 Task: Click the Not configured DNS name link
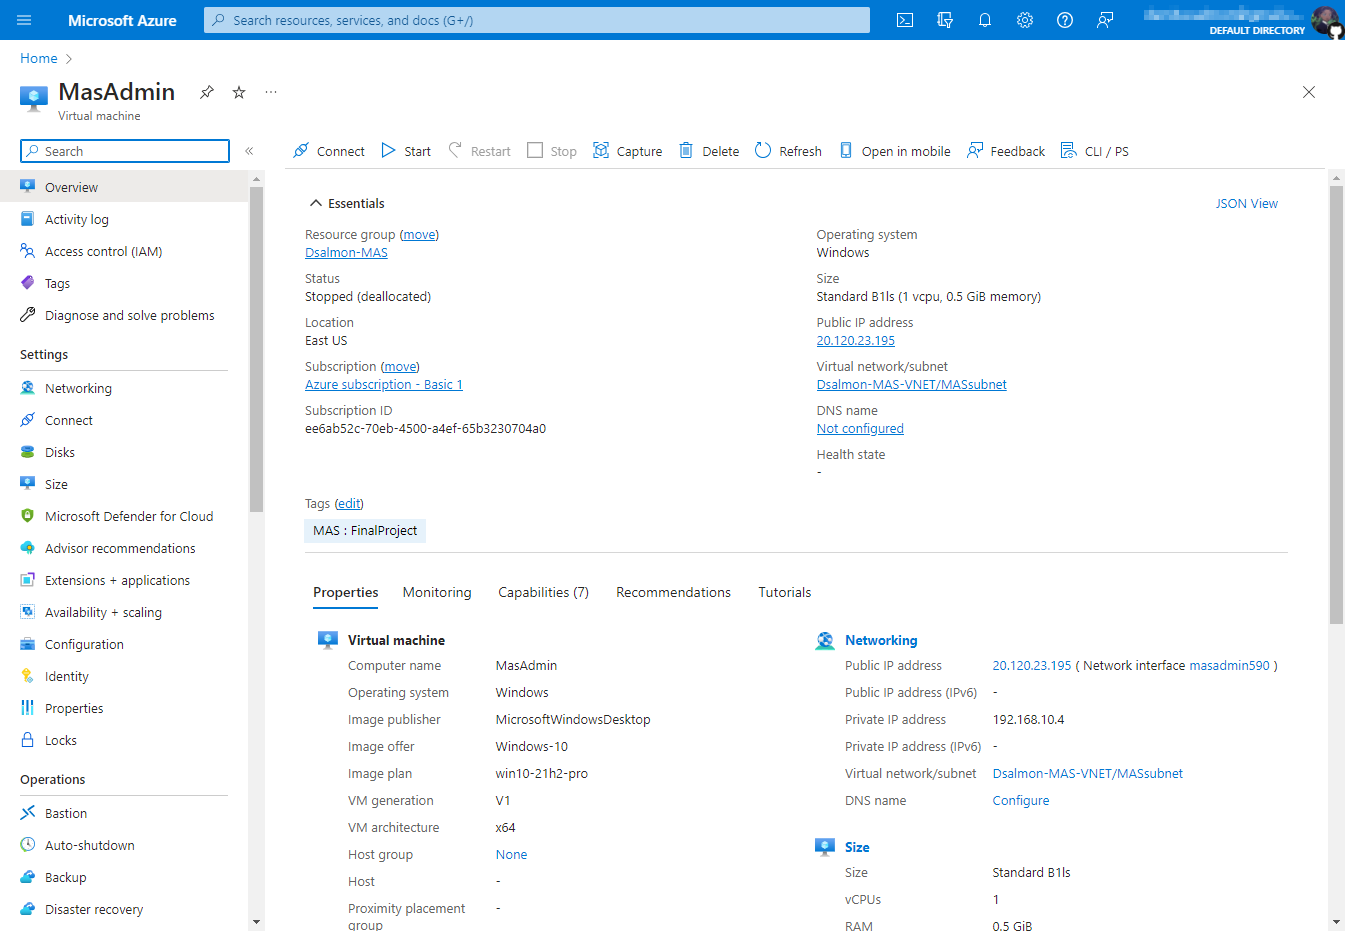pyautogui.click(x=860, y=429)
